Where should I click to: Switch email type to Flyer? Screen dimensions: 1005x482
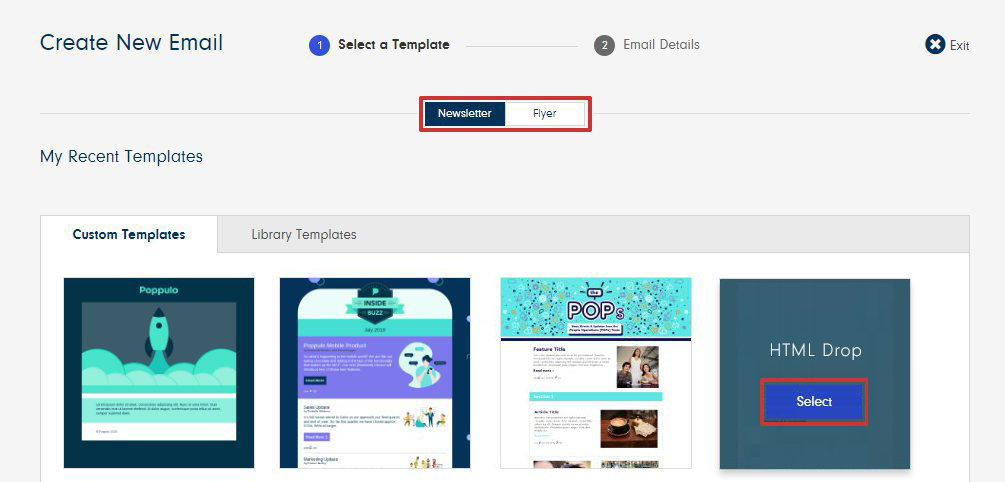coord(545,113)
